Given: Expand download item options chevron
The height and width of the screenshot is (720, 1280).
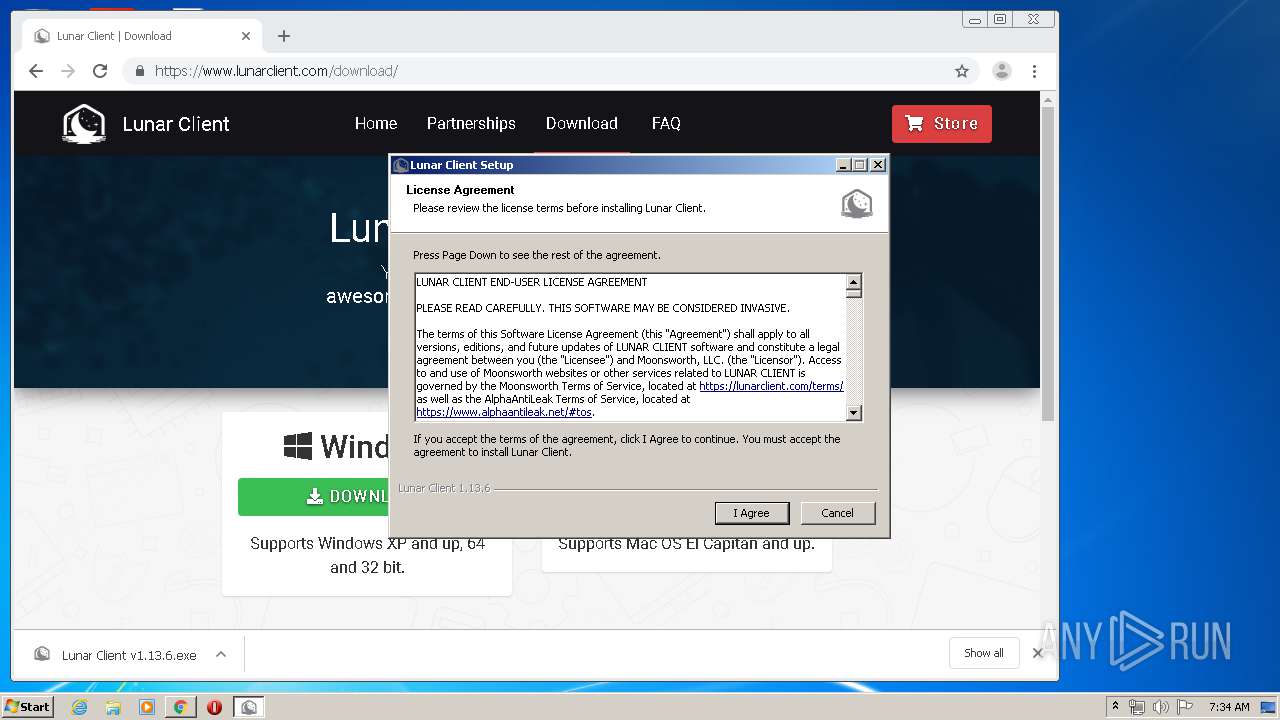Looking at the screenshot, I should tap(221, 655).
